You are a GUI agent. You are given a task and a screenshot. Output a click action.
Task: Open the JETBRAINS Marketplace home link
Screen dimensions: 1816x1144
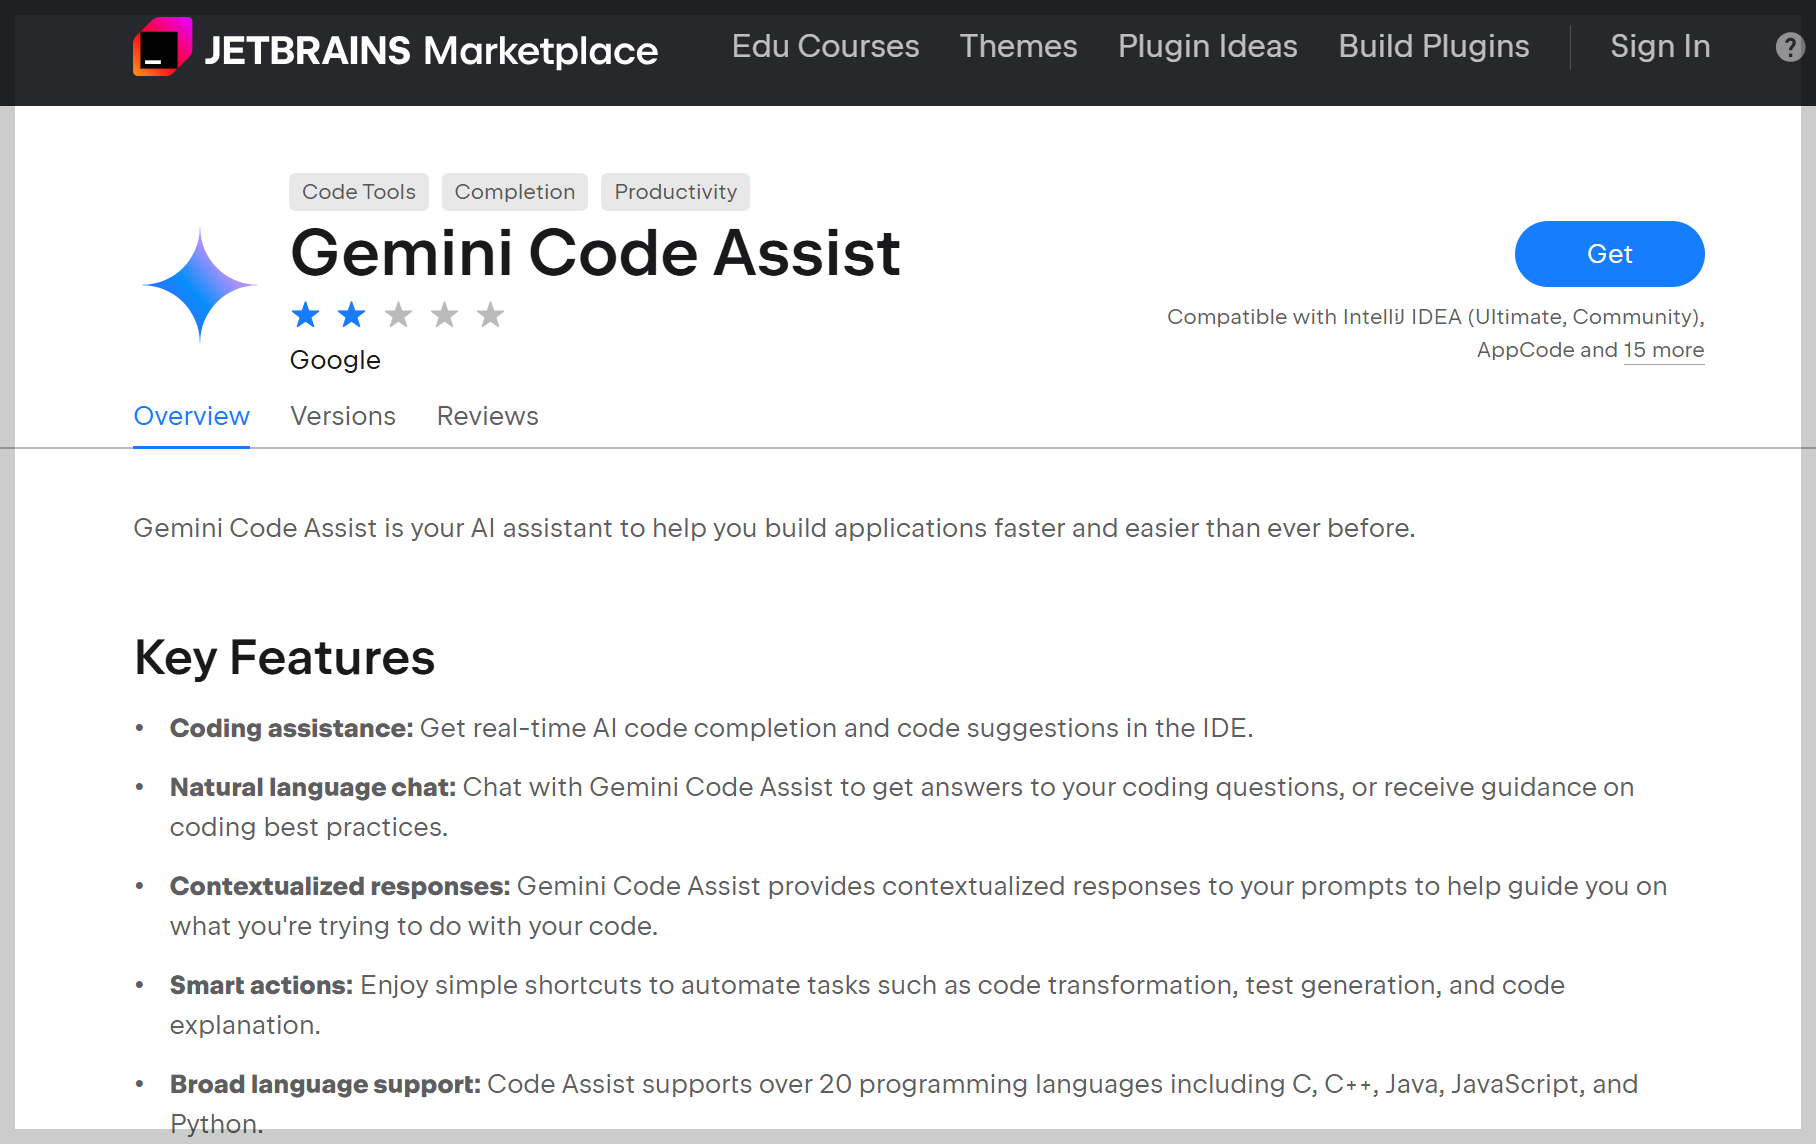[431, 50]
